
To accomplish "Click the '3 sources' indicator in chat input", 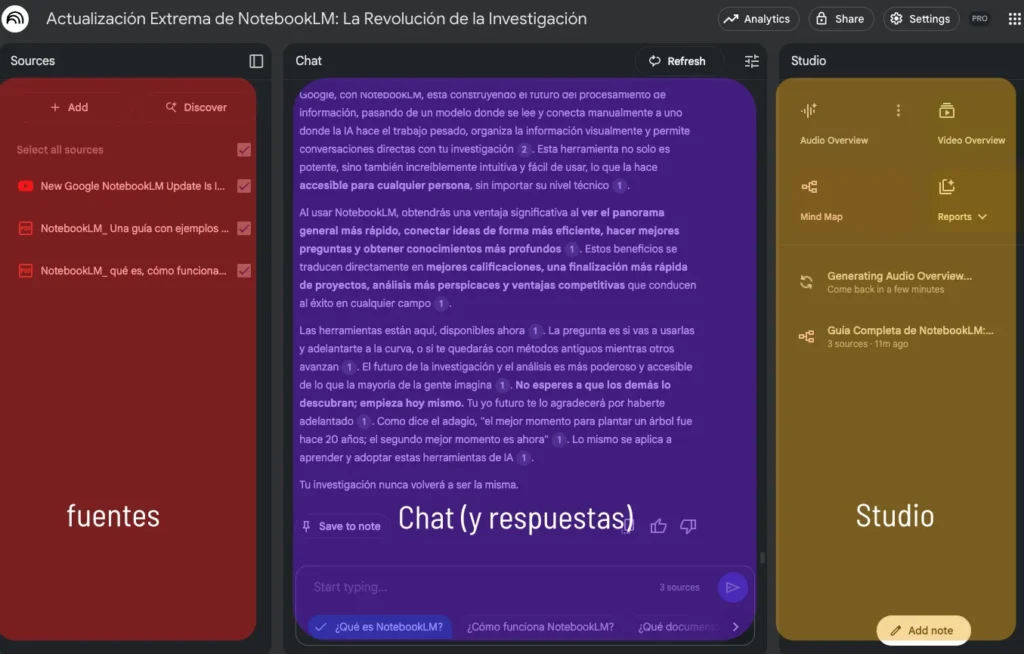I will [679, 587].
